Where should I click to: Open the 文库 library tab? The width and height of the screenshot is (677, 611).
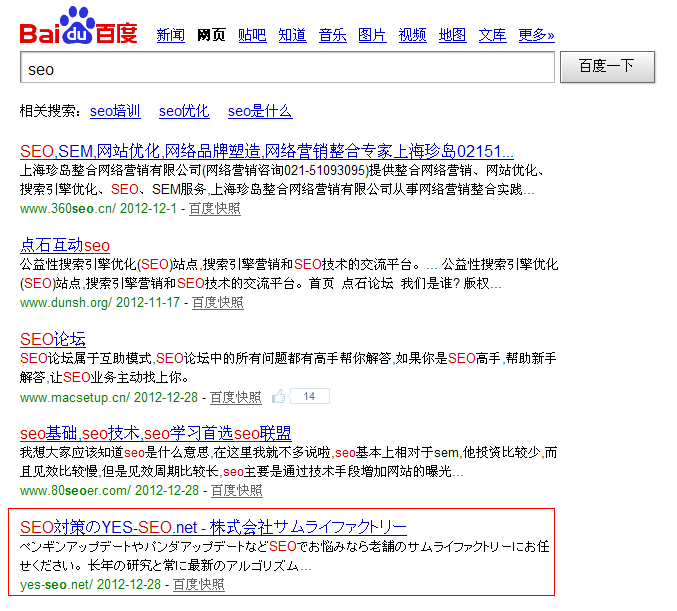click(492, 35)
